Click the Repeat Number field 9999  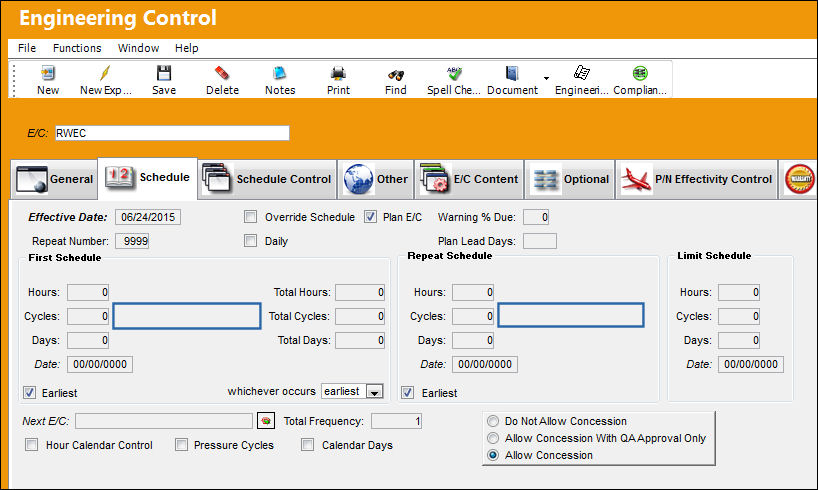tap(132, 241)
